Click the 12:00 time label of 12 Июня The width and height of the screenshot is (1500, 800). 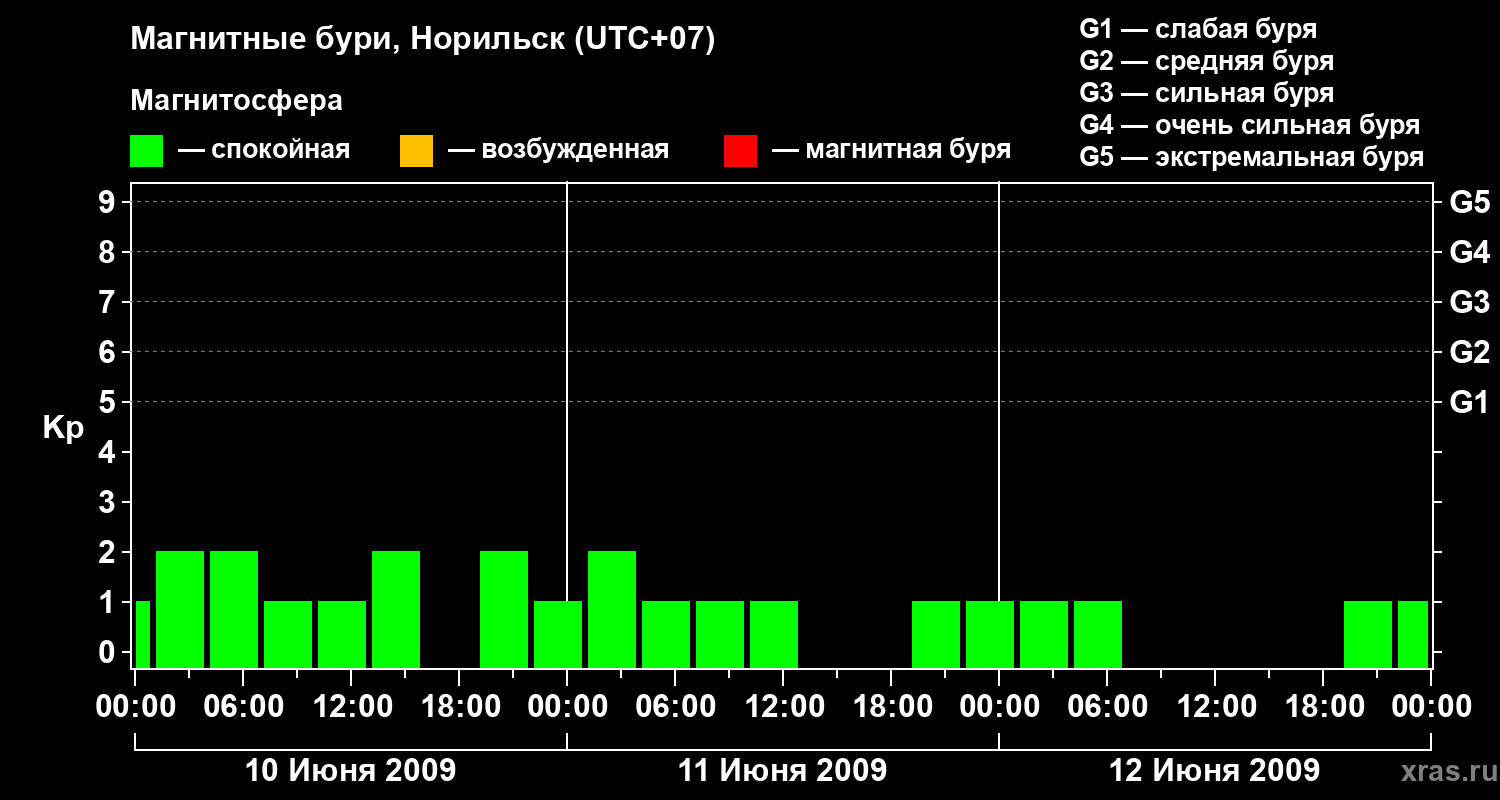coord(1215,707)
